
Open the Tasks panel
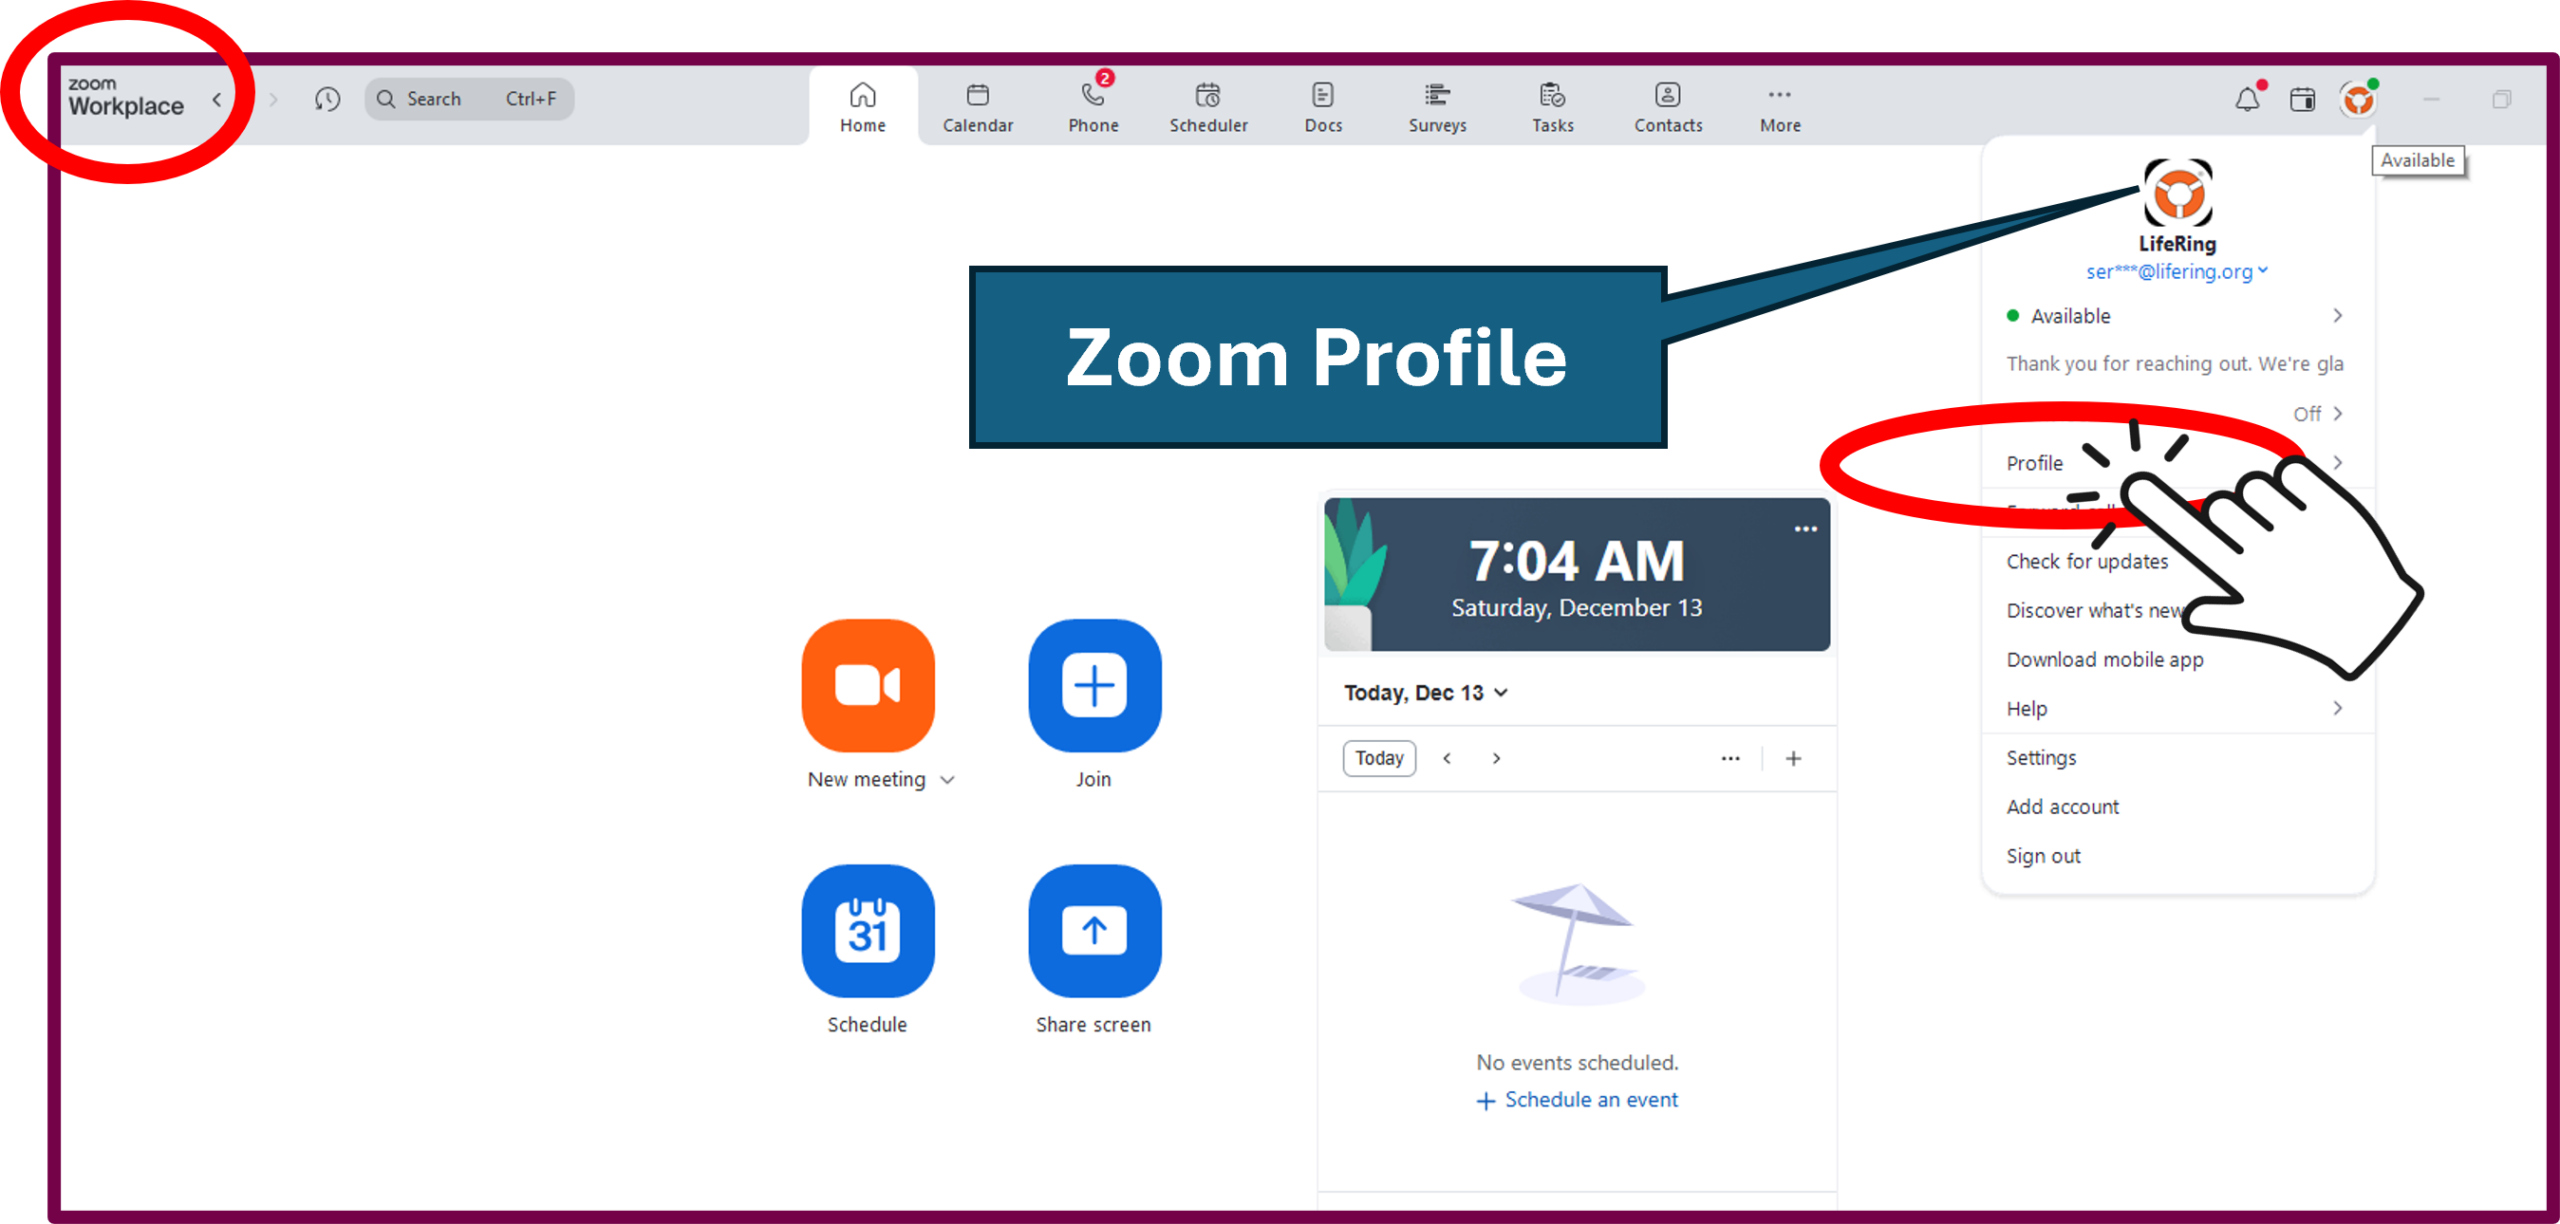pos(1551,105)
